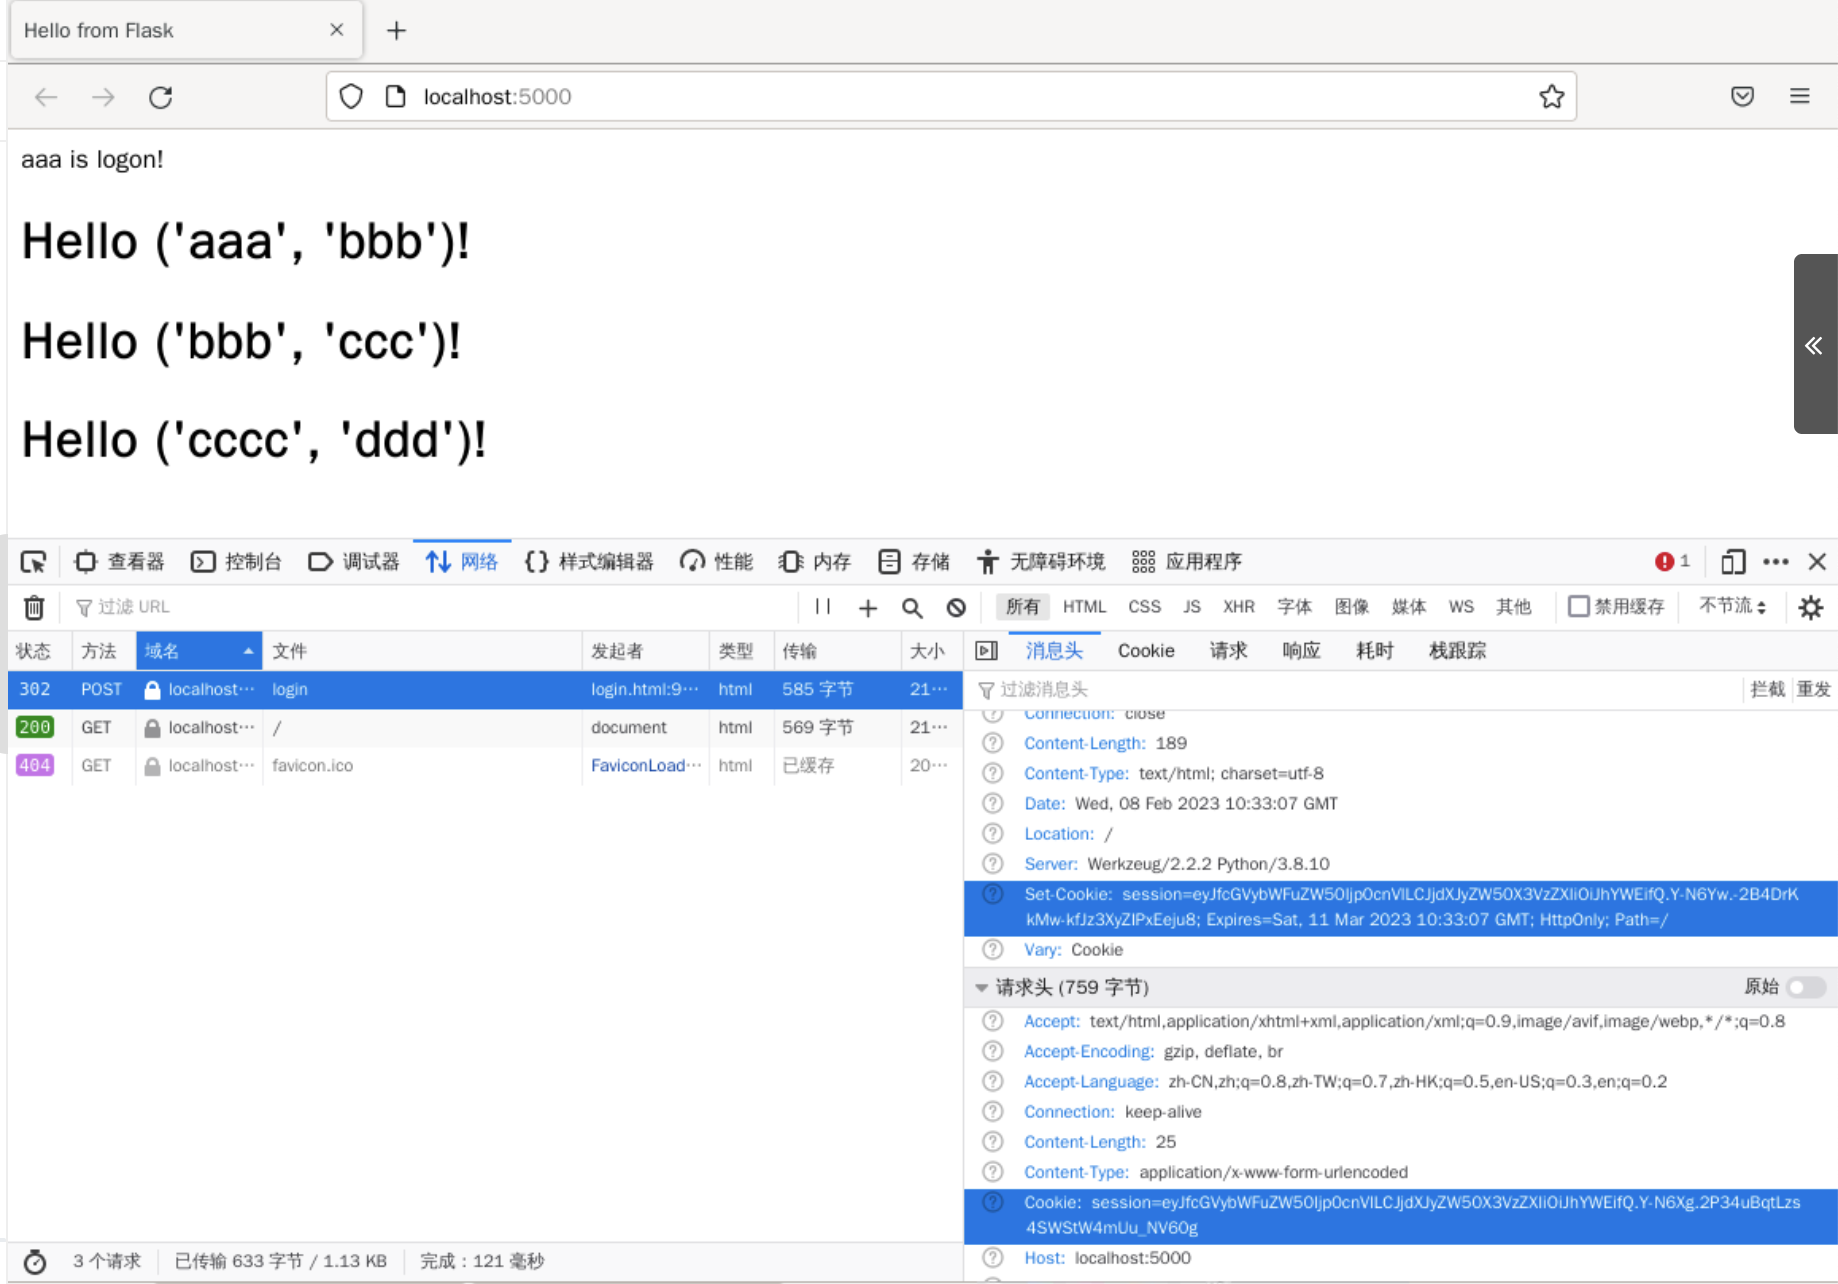The width and height of the screenshot is (1838, 1284).
Task: Click the plus new request icon
Action: coord(868,607)
